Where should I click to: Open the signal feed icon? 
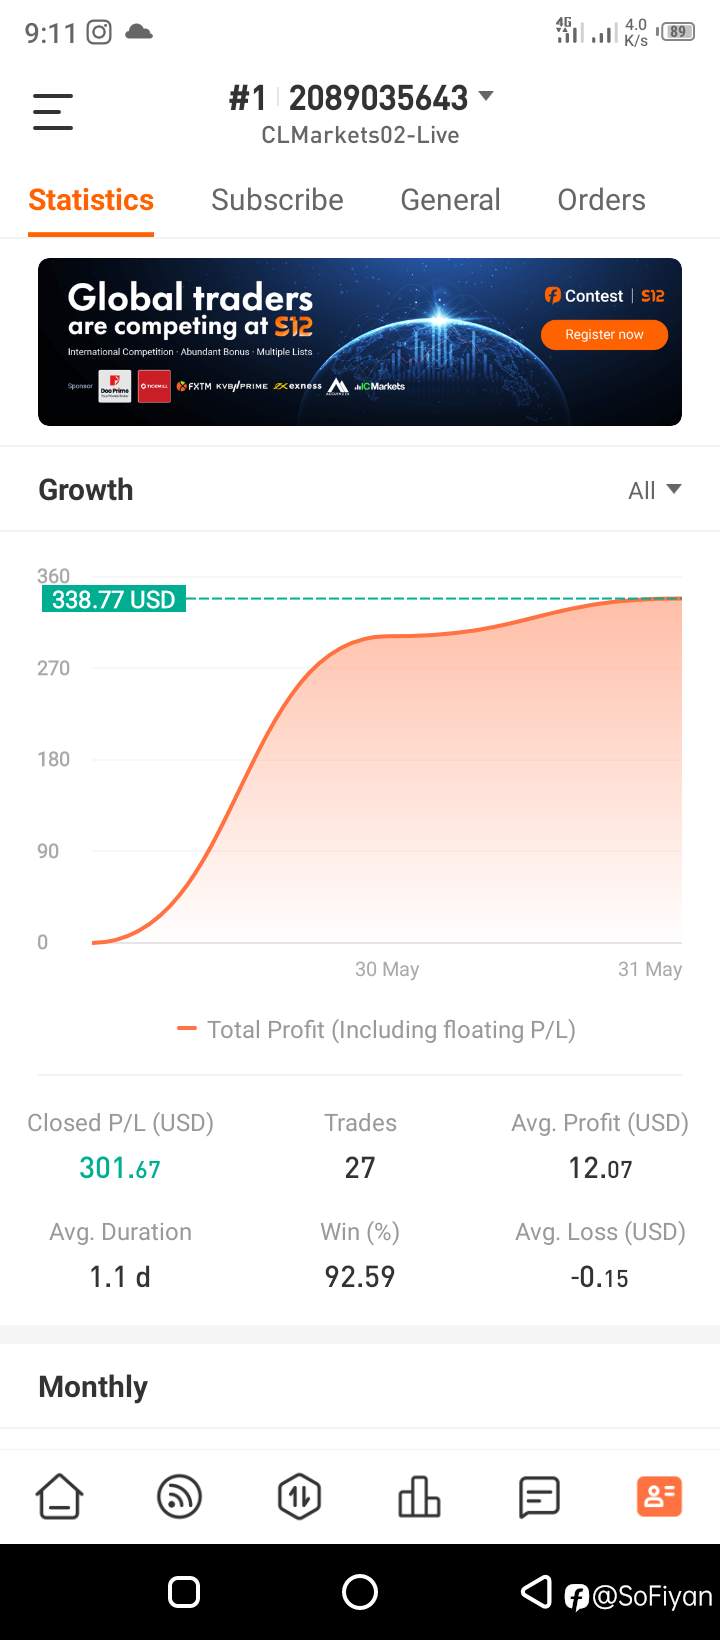click(180, 1497)
